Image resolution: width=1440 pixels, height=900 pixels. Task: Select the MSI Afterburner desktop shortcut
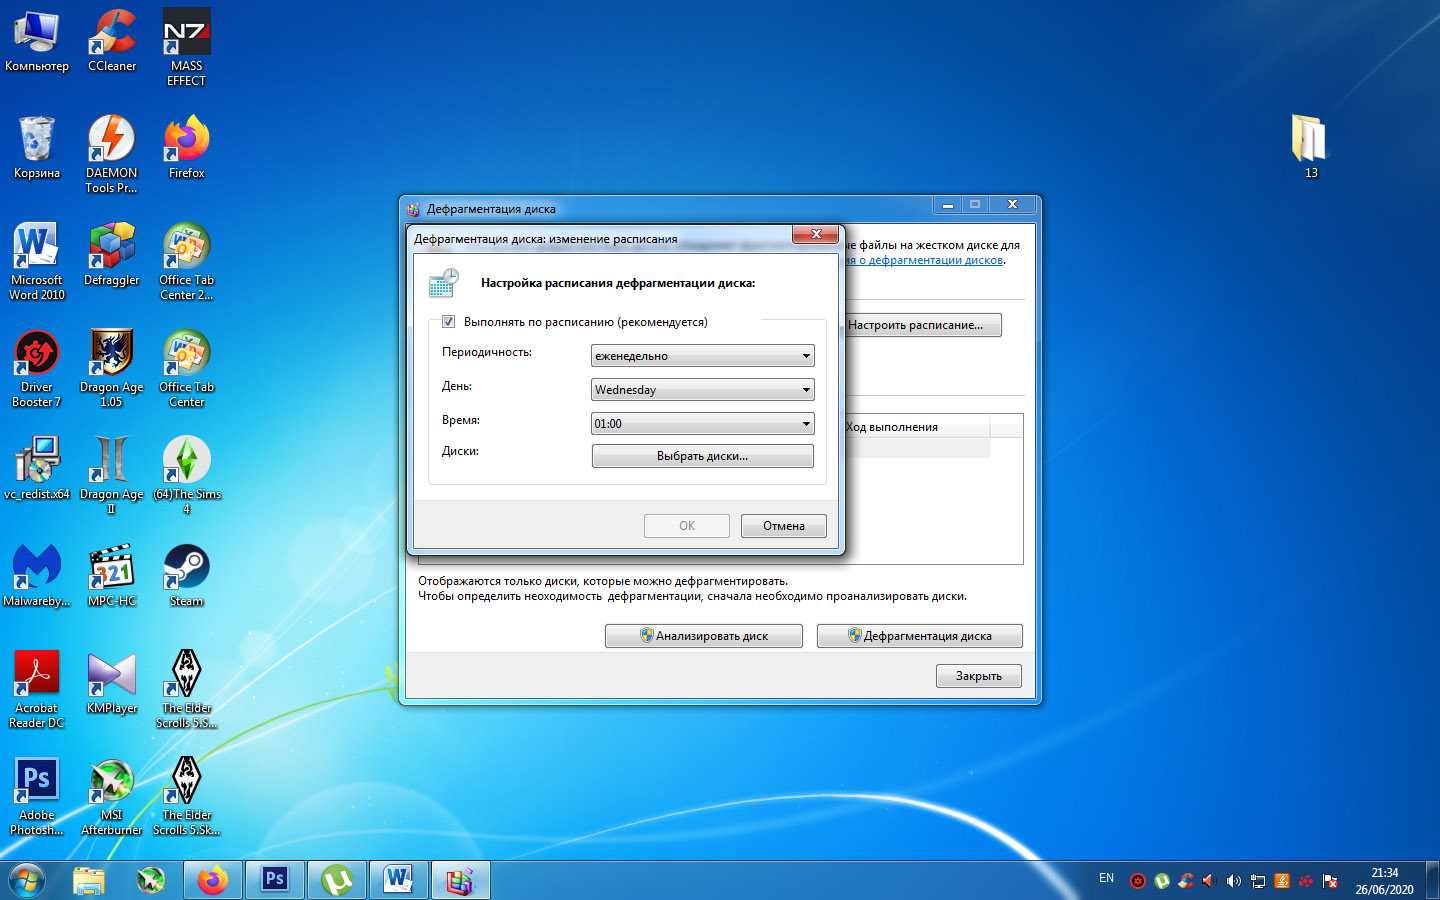point(112,797)
